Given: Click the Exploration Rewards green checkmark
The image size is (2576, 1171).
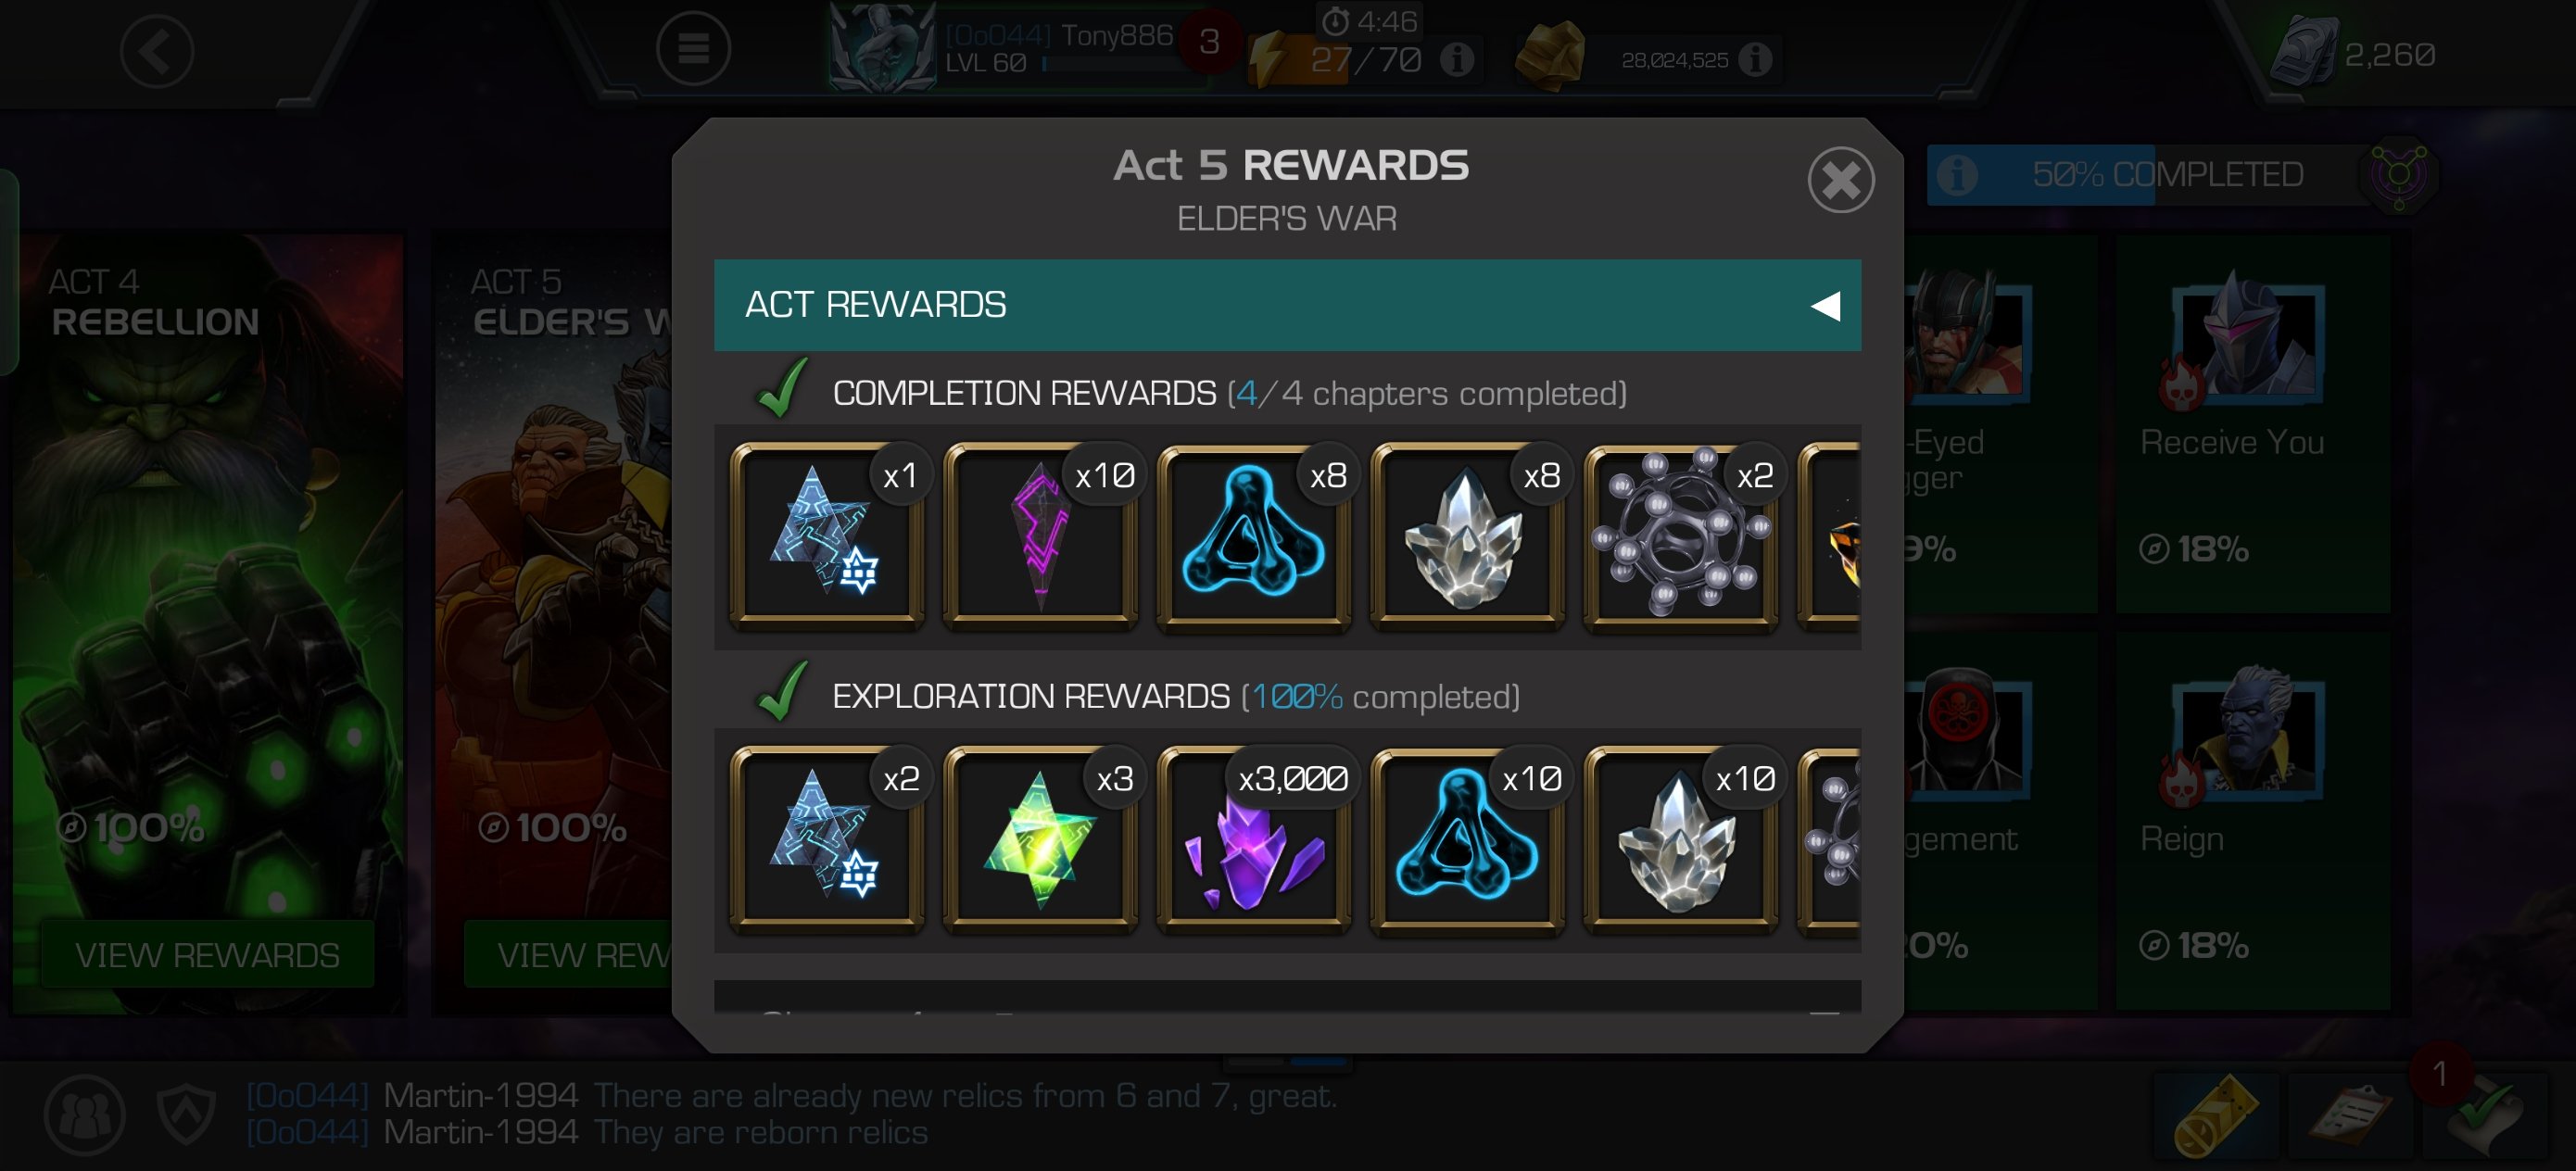Looking at the screenshot, I should click(x=782, y=691).
